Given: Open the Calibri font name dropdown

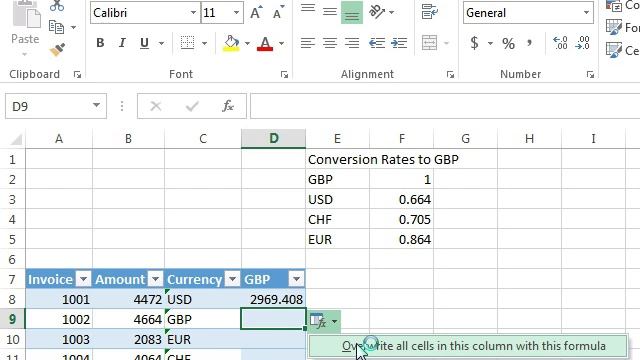Looking at the screenshot, I should pyautogui.click(x=193, y=13).
